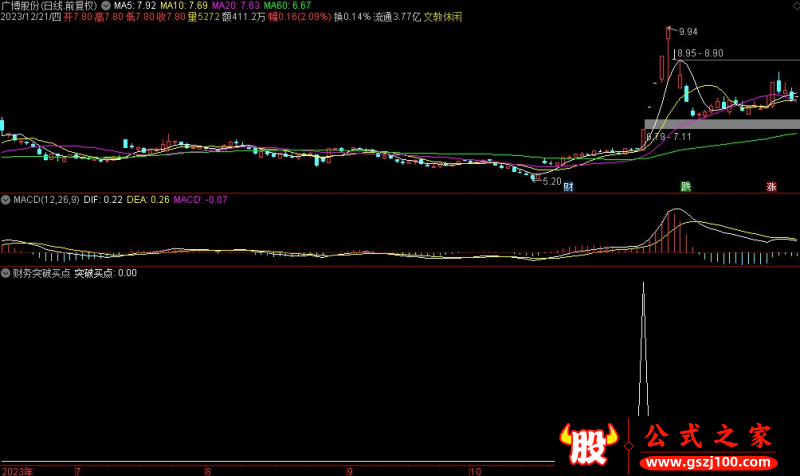Click the 2023年 label on time axis

coord(17,471)
